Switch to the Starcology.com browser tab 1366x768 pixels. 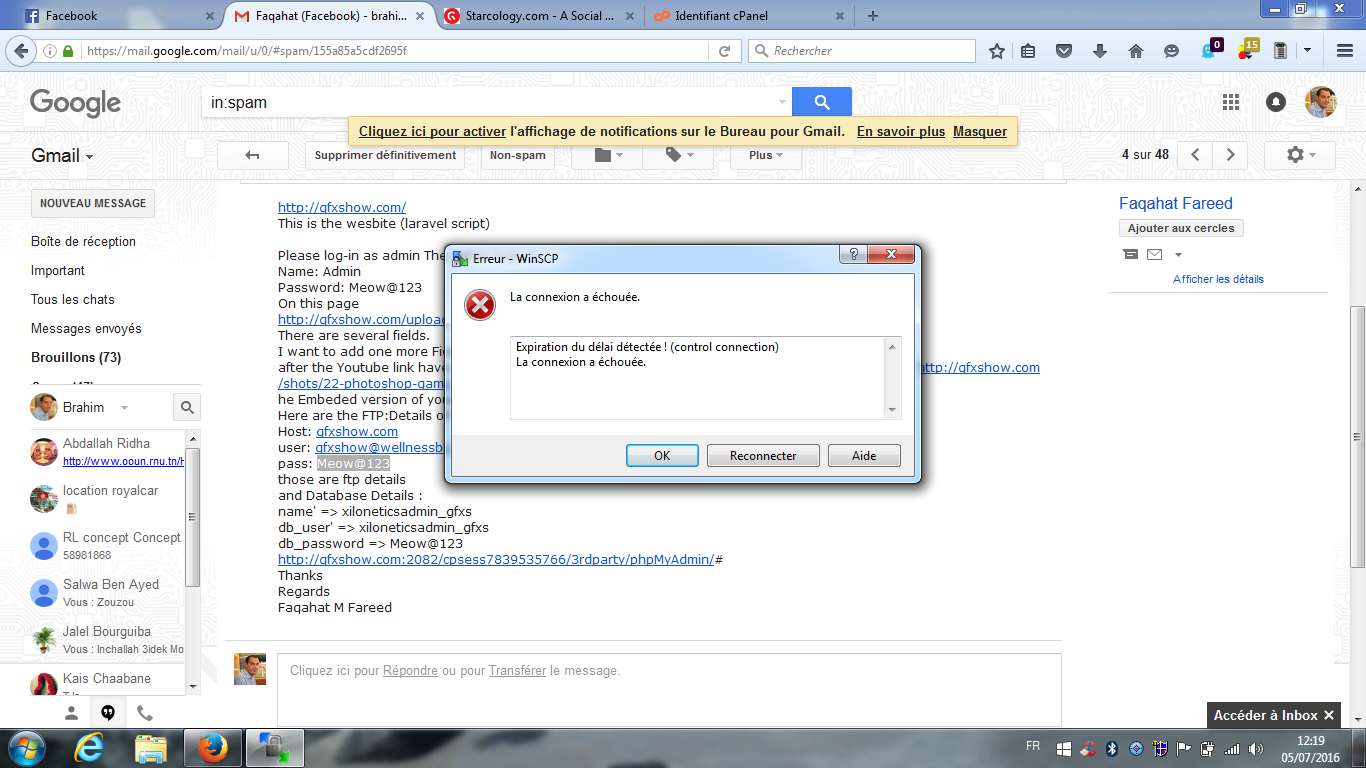click(x=538, y=15)
